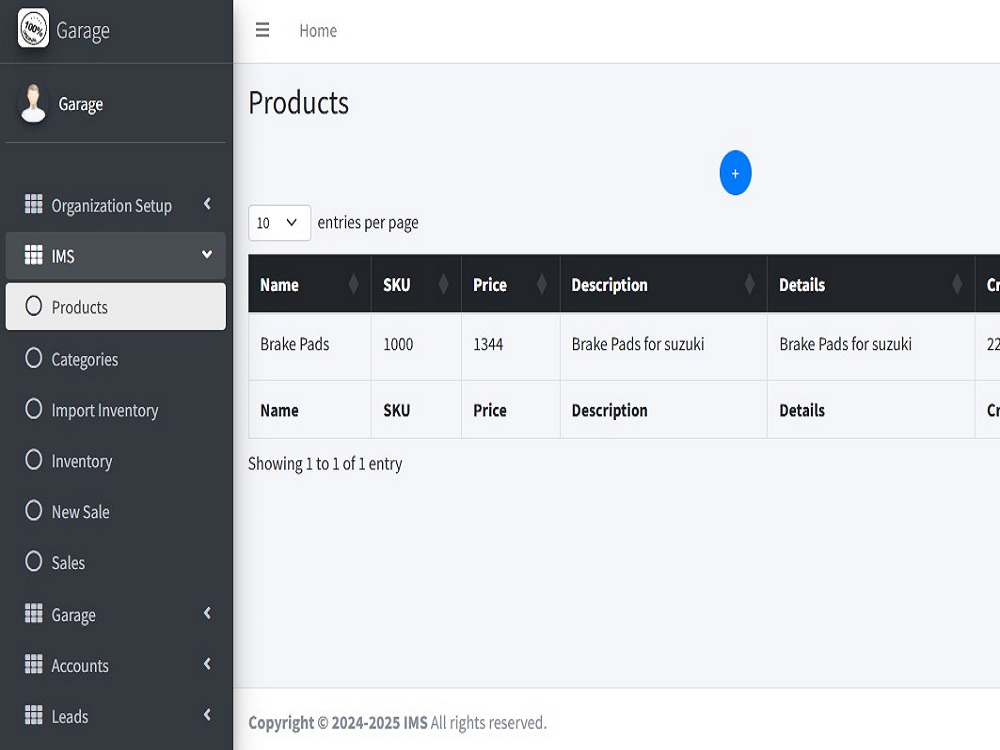Image resolution: width=1000 pixels, height=750 pixels.
Task: Toggle the sidebar with hamburger menu icon
Action: point(262,30)
